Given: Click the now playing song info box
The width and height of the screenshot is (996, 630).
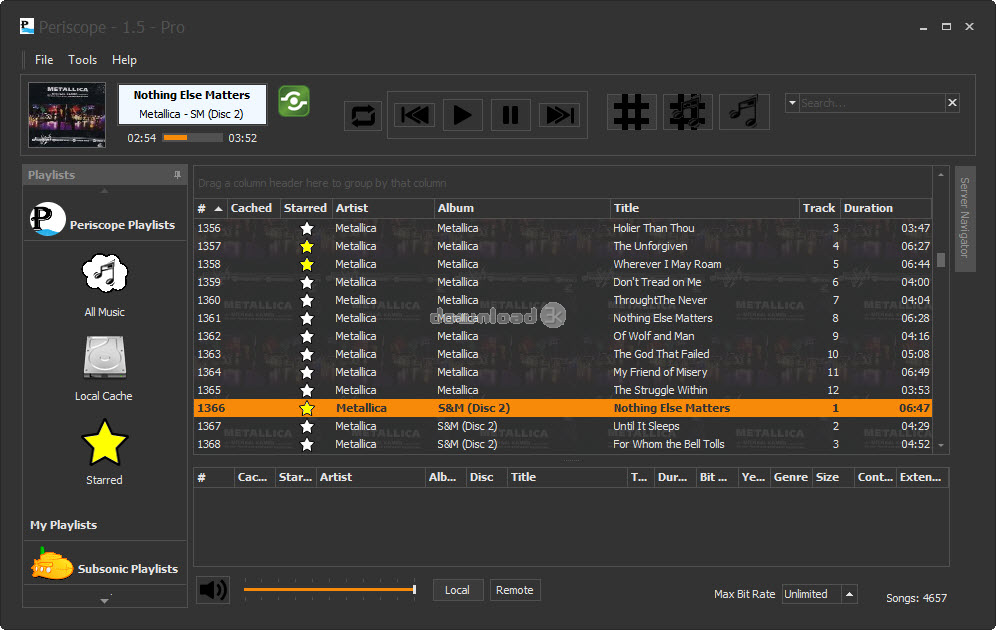Looking at the screenshot, I should pos(192,104).
